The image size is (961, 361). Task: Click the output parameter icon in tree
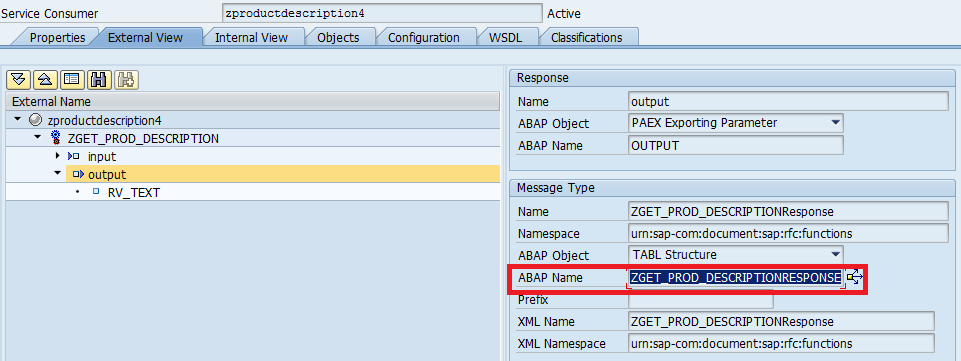tap(78, 175)
